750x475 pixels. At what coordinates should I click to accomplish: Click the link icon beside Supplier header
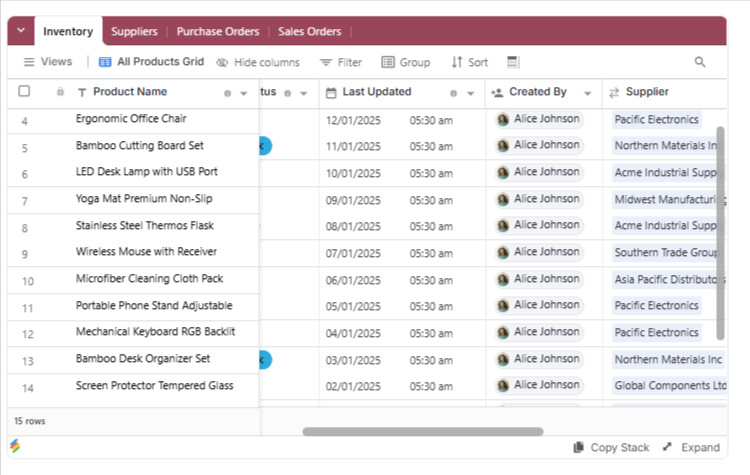click(614, 92)
